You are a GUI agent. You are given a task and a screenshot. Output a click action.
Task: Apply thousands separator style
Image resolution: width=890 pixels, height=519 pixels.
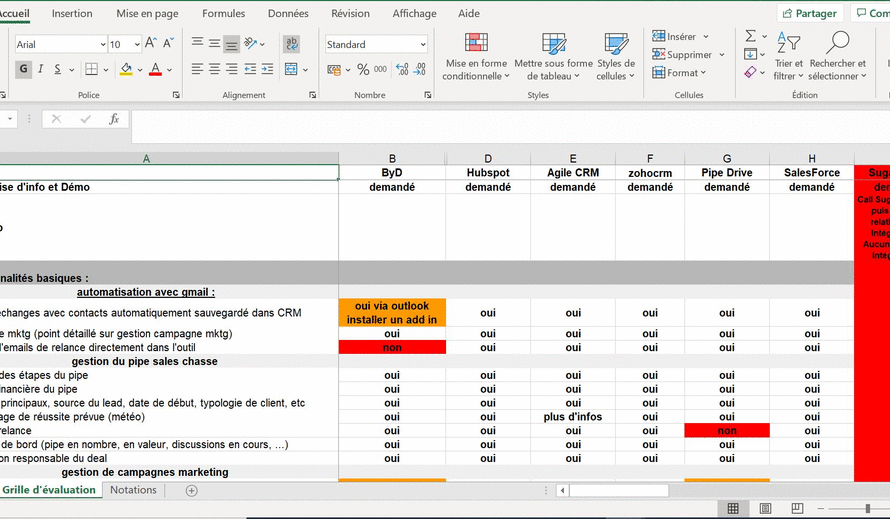(x=380, y=69)
